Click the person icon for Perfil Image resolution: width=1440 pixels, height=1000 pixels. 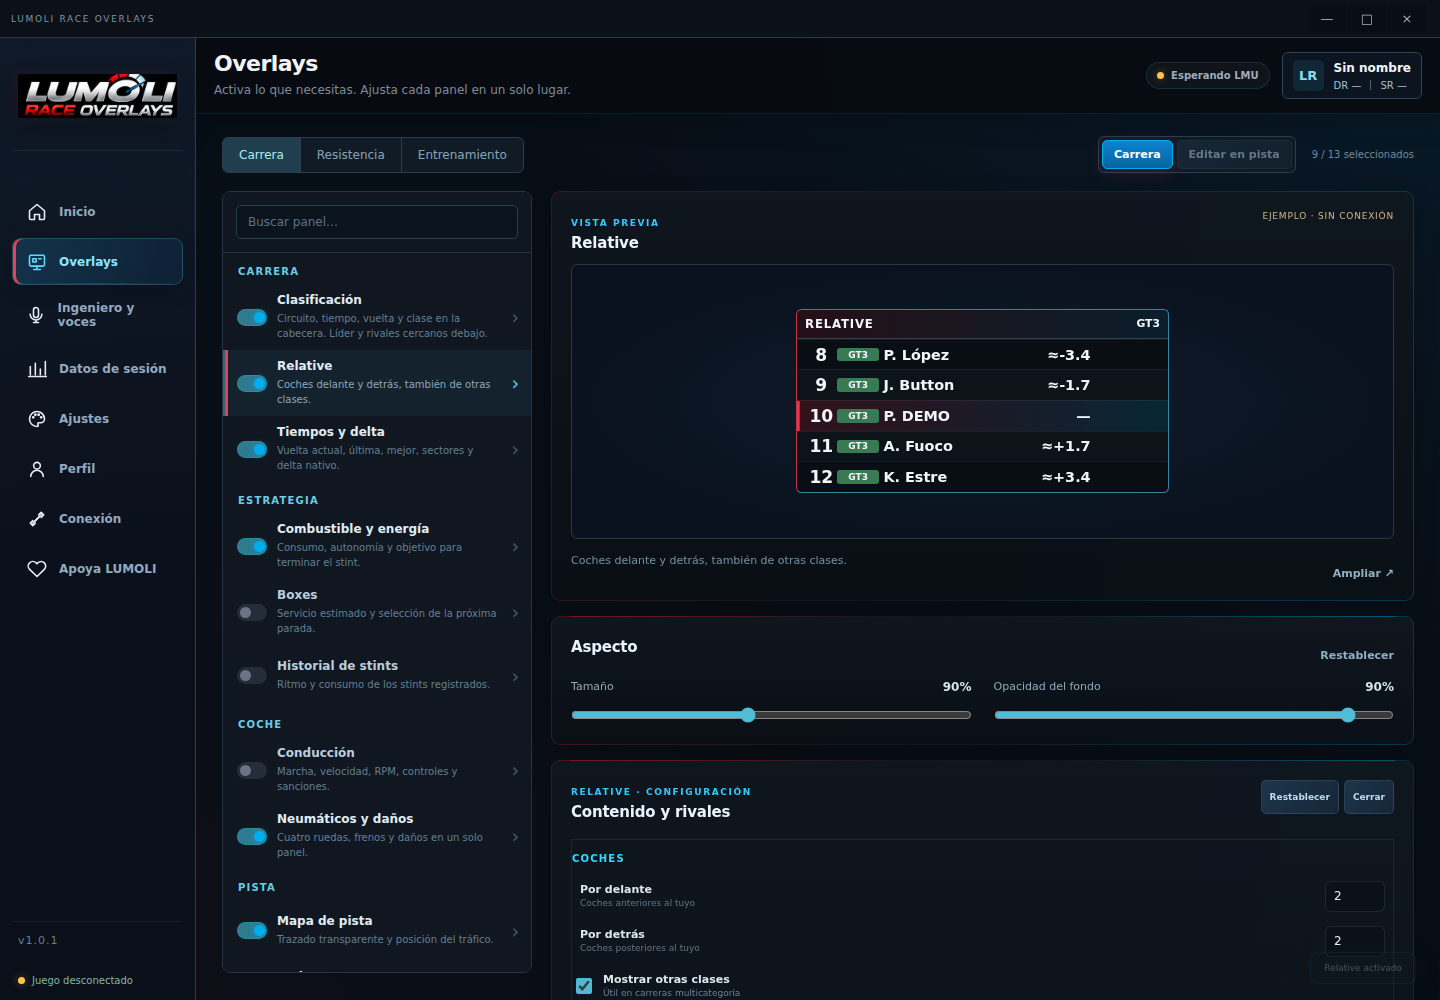pyautogui.click(x=37, y=469)
